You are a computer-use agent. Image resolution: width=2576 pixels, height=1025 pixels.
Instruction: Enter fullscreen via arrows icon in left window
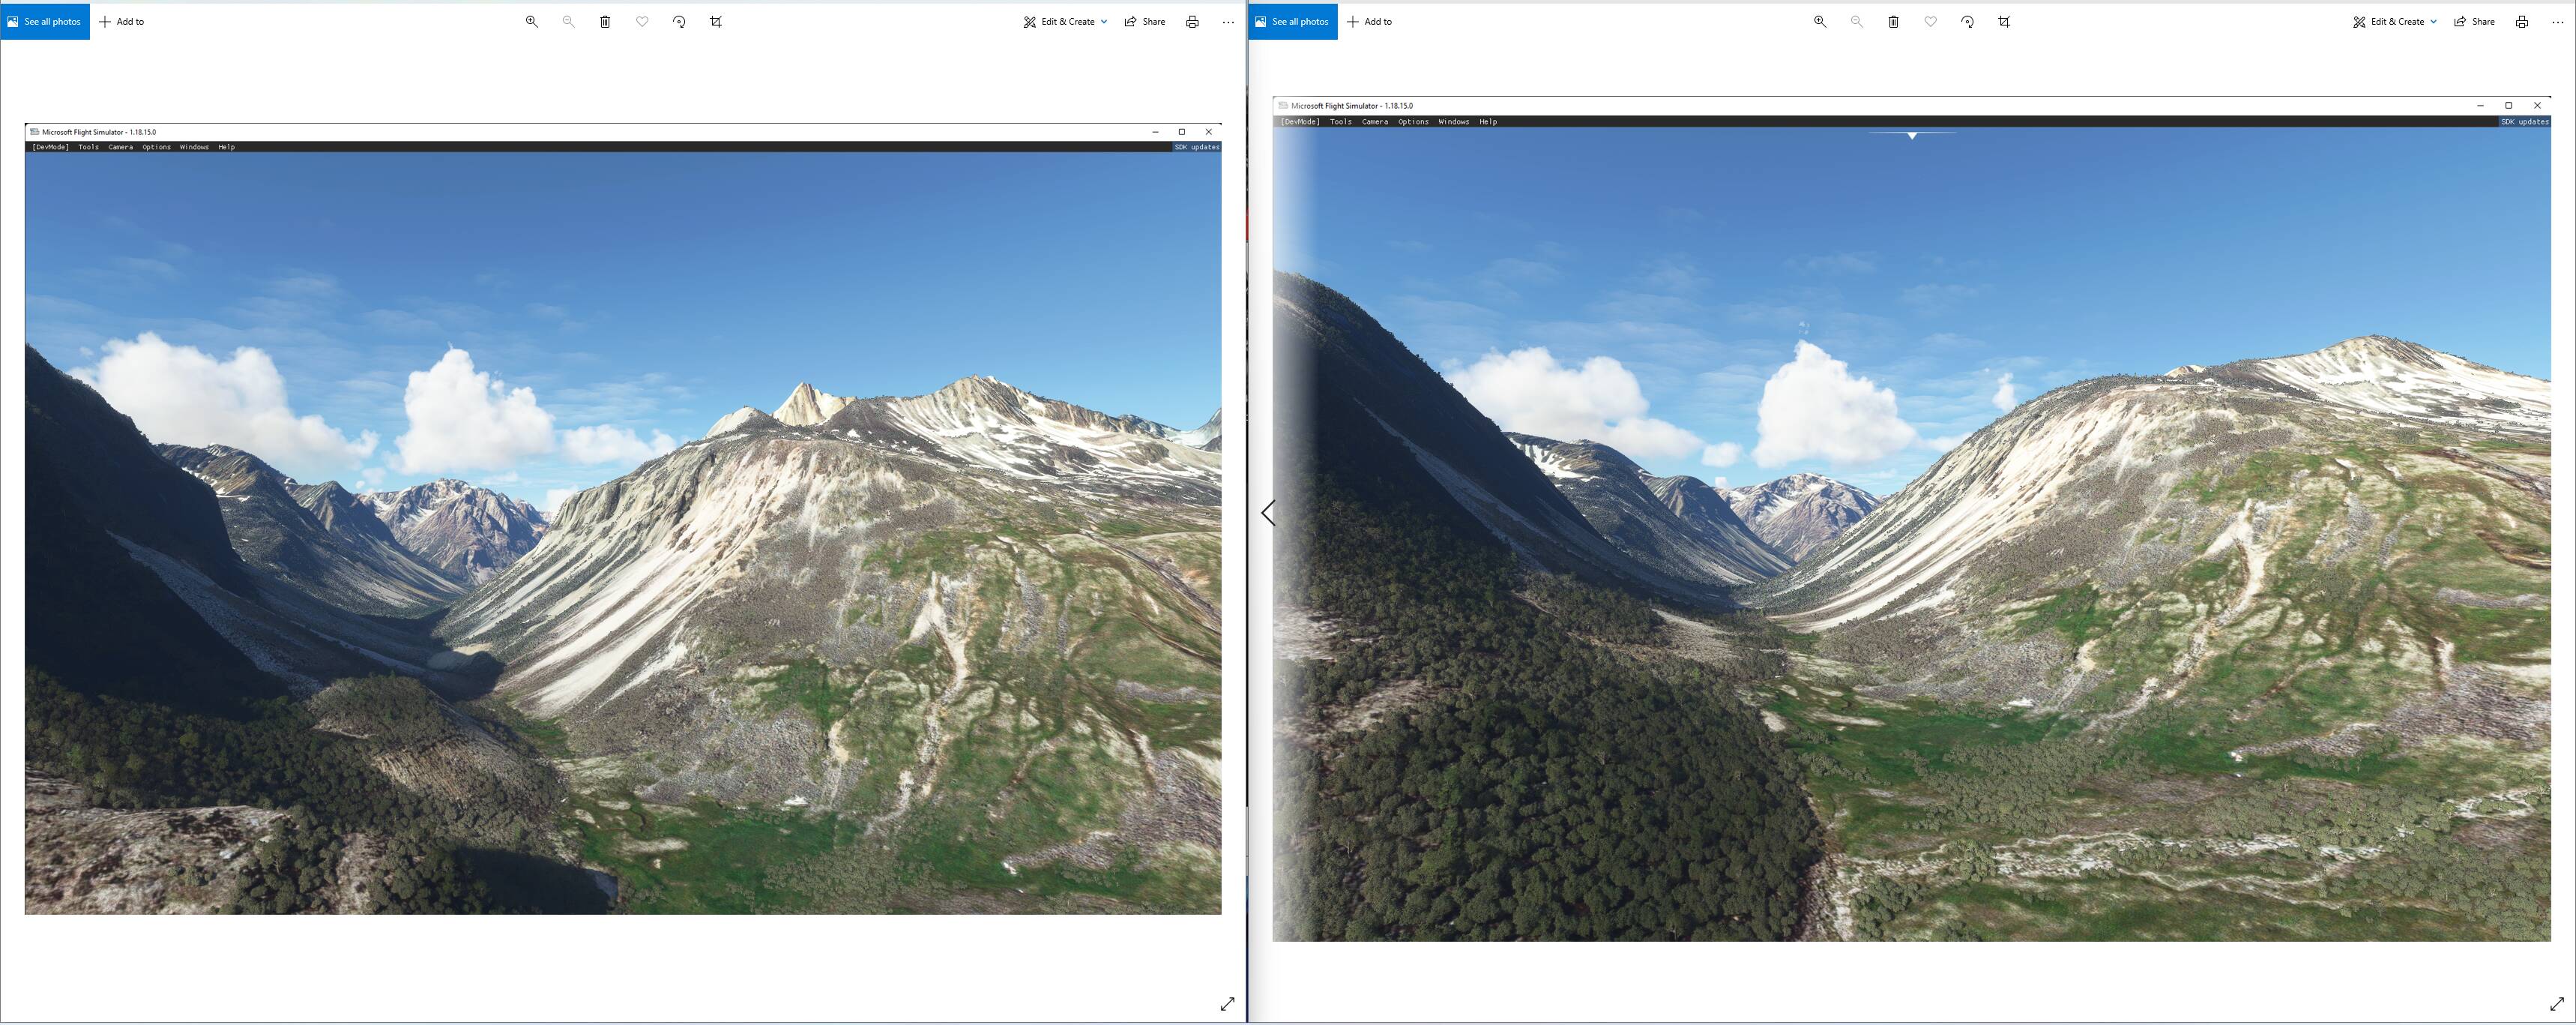pyautogui.click(x=1227, y=1004)
